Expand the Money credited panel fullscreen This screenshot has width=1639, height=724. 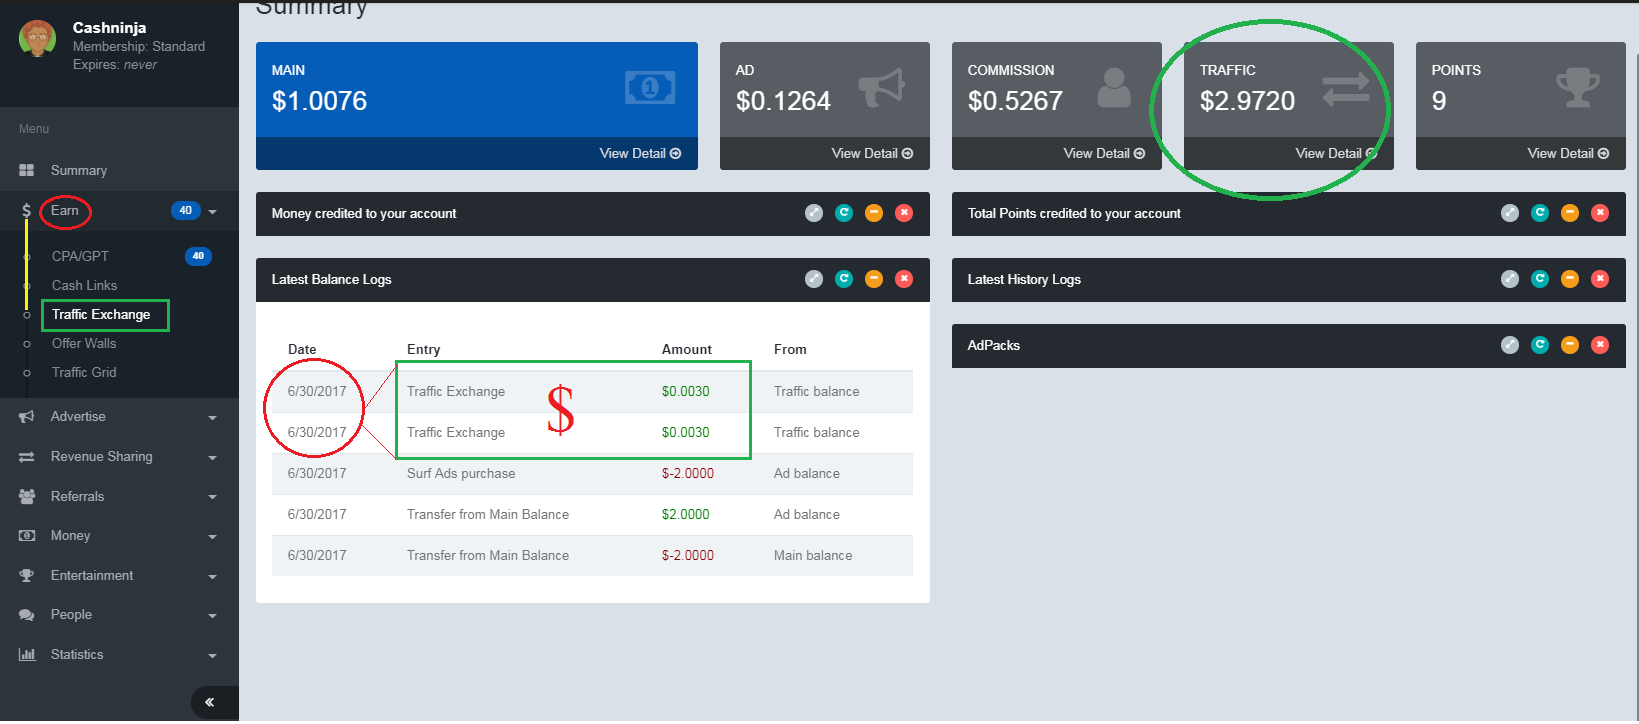tap(814, 213)
